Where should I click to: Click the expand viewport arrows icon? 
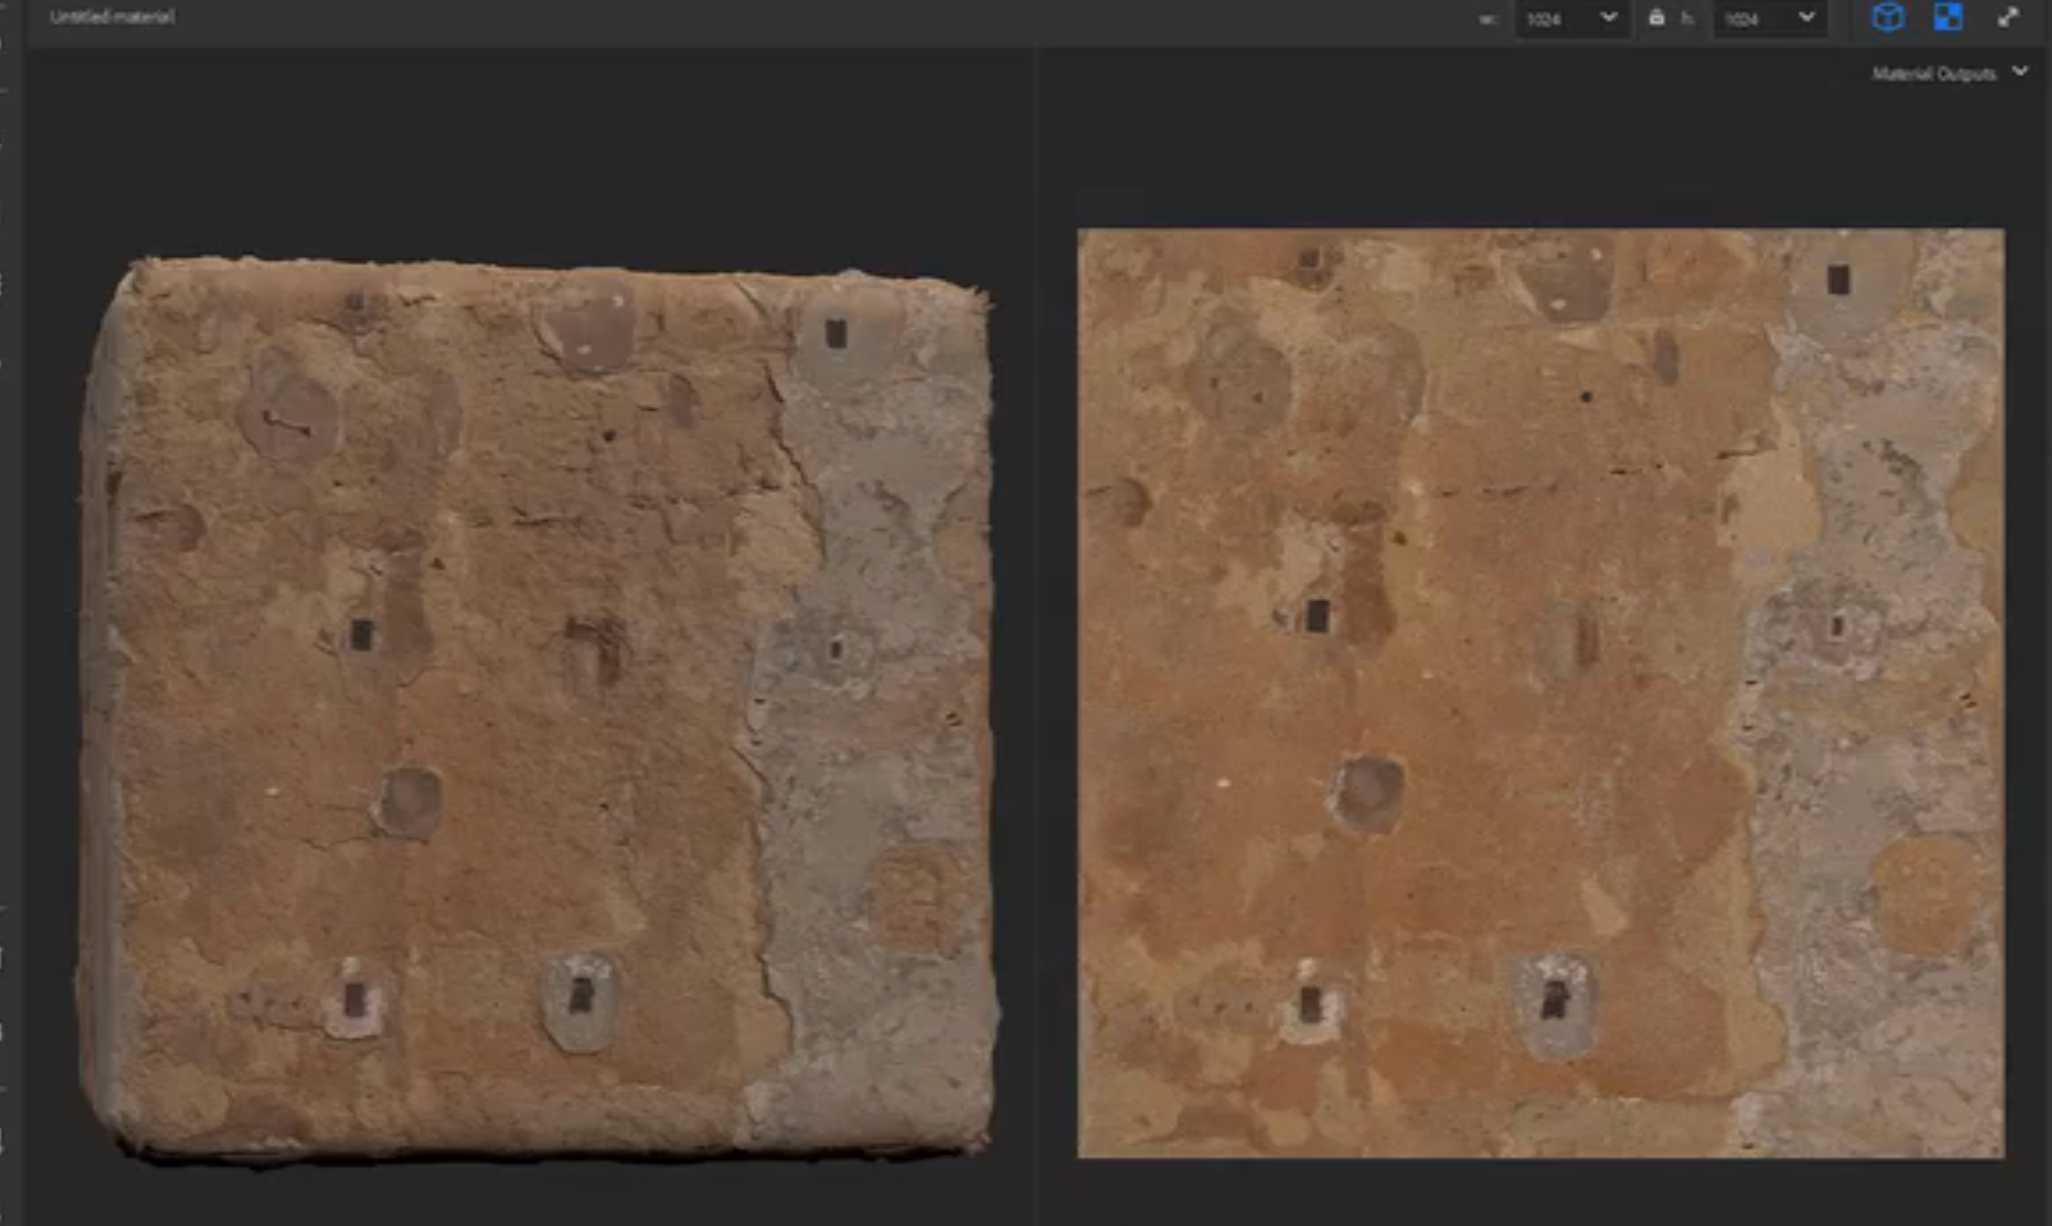tap(2008, 17)
